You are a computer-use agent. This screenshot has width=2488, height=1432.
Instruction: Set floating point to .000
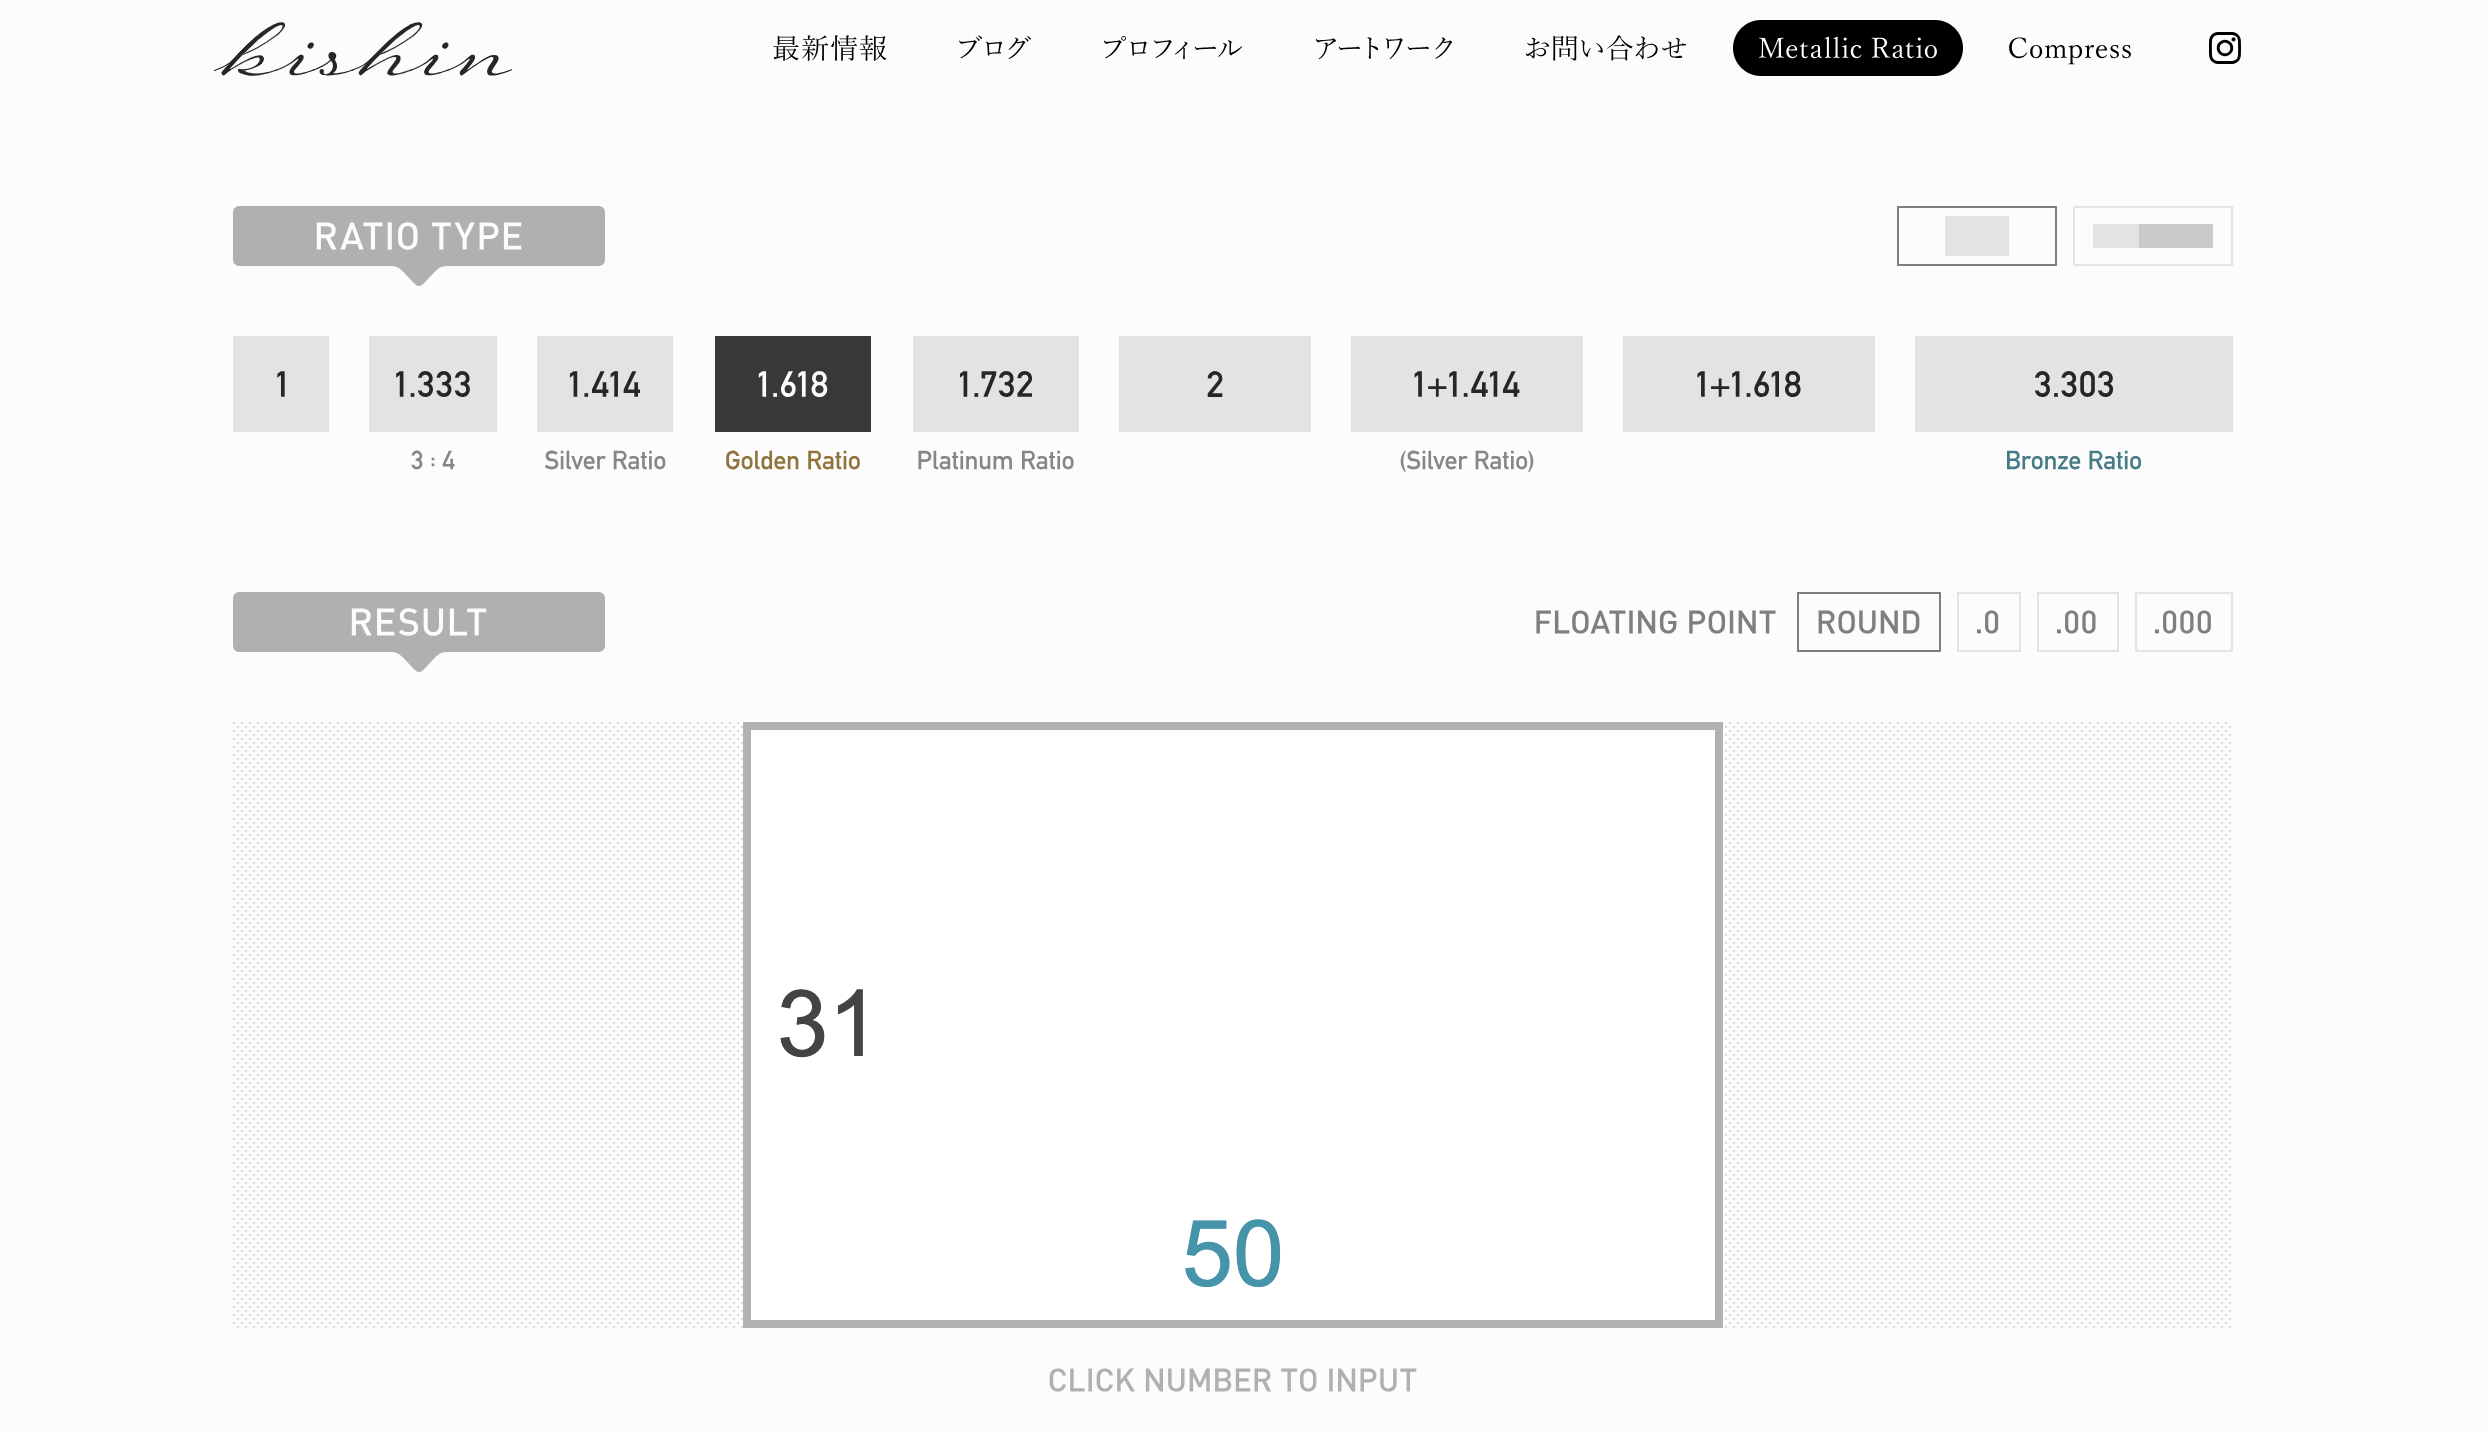tap(2183, 622)
